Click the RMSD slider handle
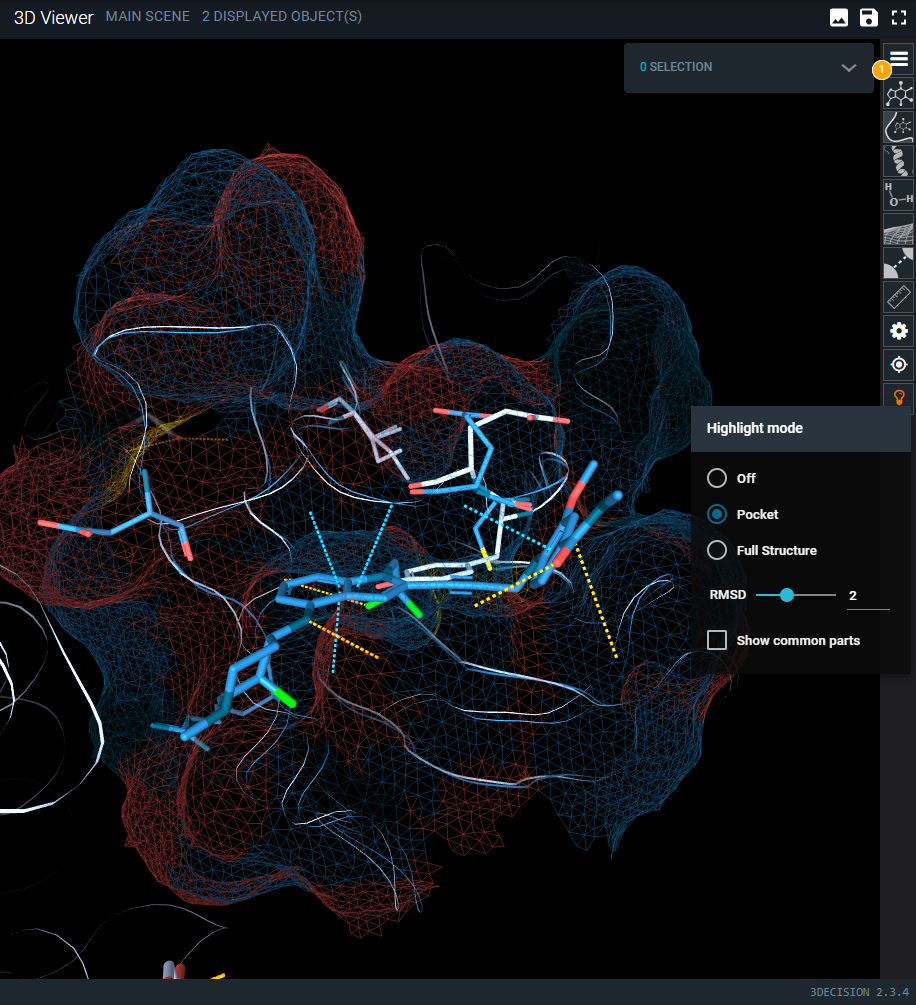916x1005 pixels. (787, 595)
